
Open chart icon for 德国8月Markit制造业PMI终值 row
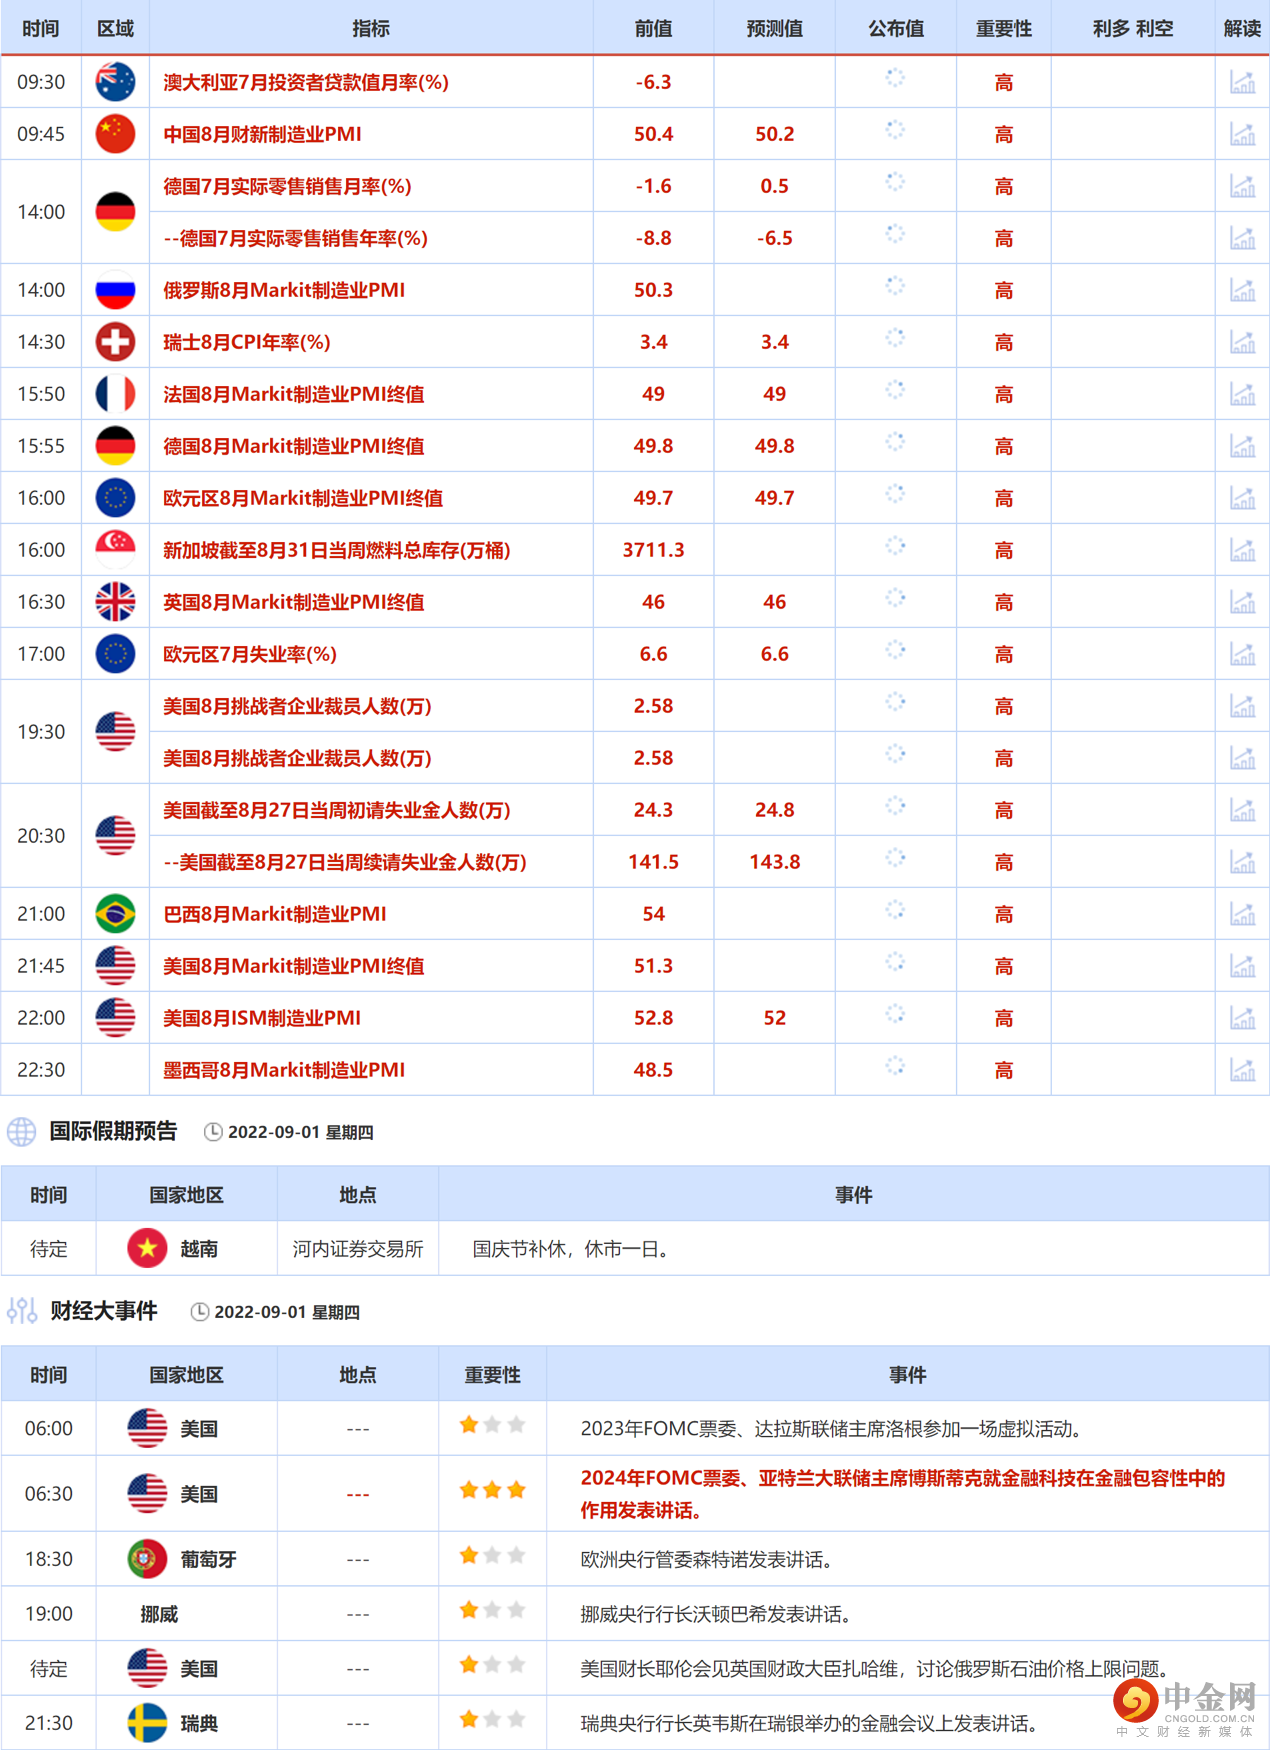pyautogui.click(x=1242, y=446)
